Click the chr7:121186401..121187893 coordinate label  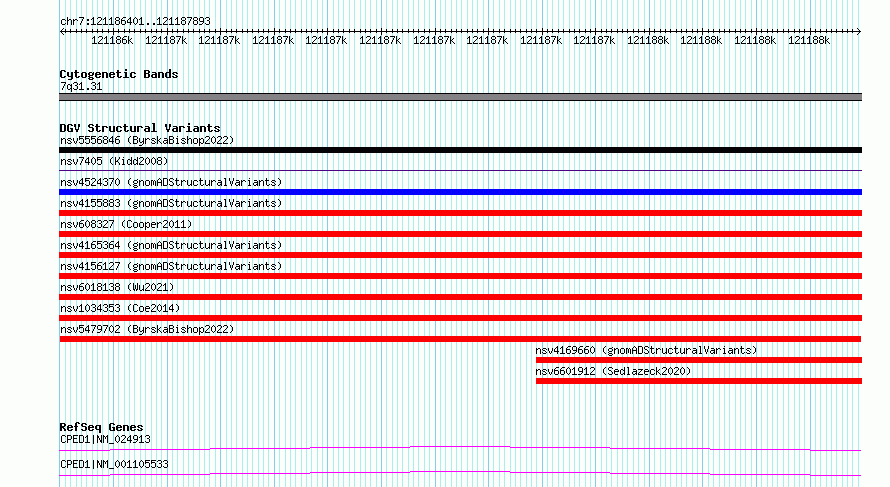coord(135,21)
